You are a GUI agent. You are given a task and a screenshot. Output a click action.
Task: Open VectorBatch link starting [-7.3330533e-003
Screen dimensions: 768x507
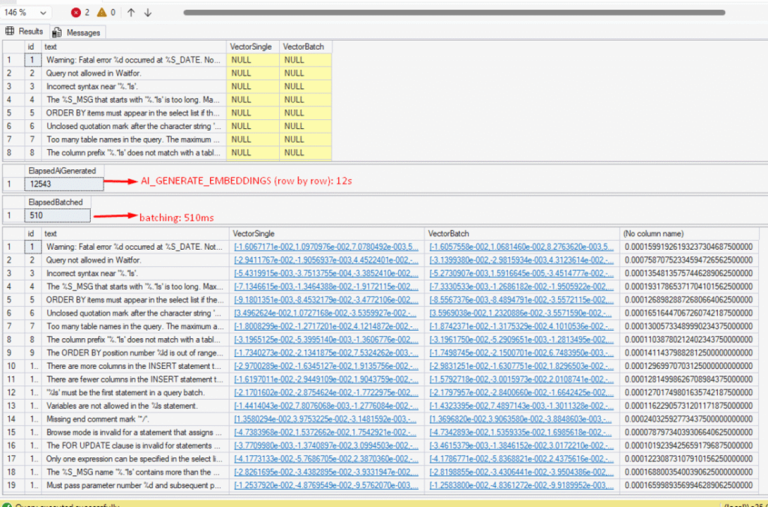click(522, 287)
